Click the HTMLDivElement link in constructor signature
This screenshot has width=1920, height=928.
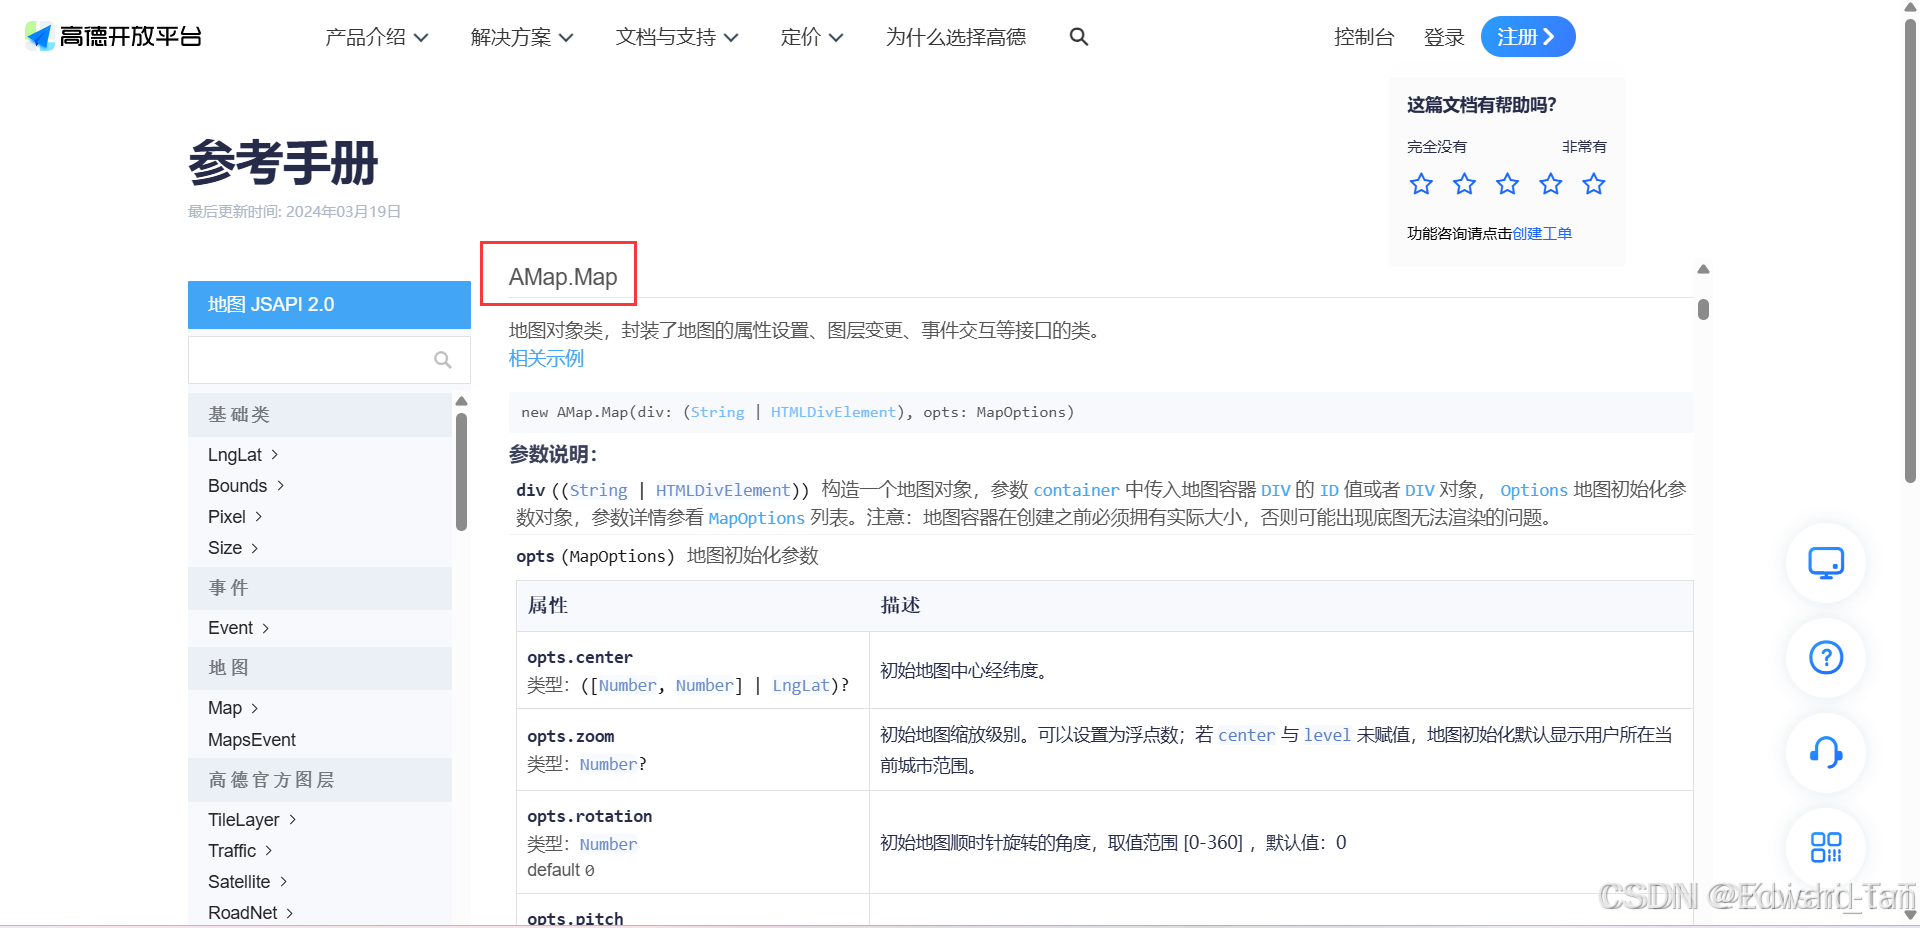pos(833,412)
